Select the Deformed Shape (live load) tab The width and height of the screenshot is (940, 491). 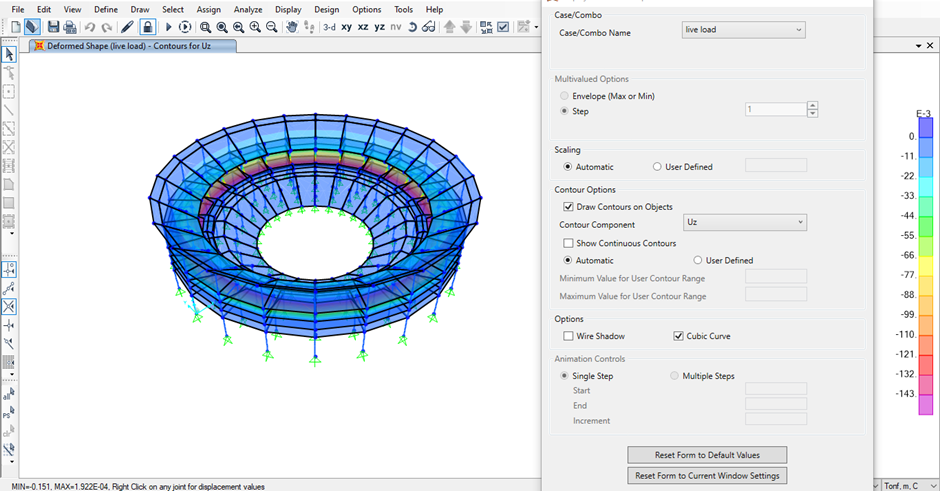coord(132,46)
